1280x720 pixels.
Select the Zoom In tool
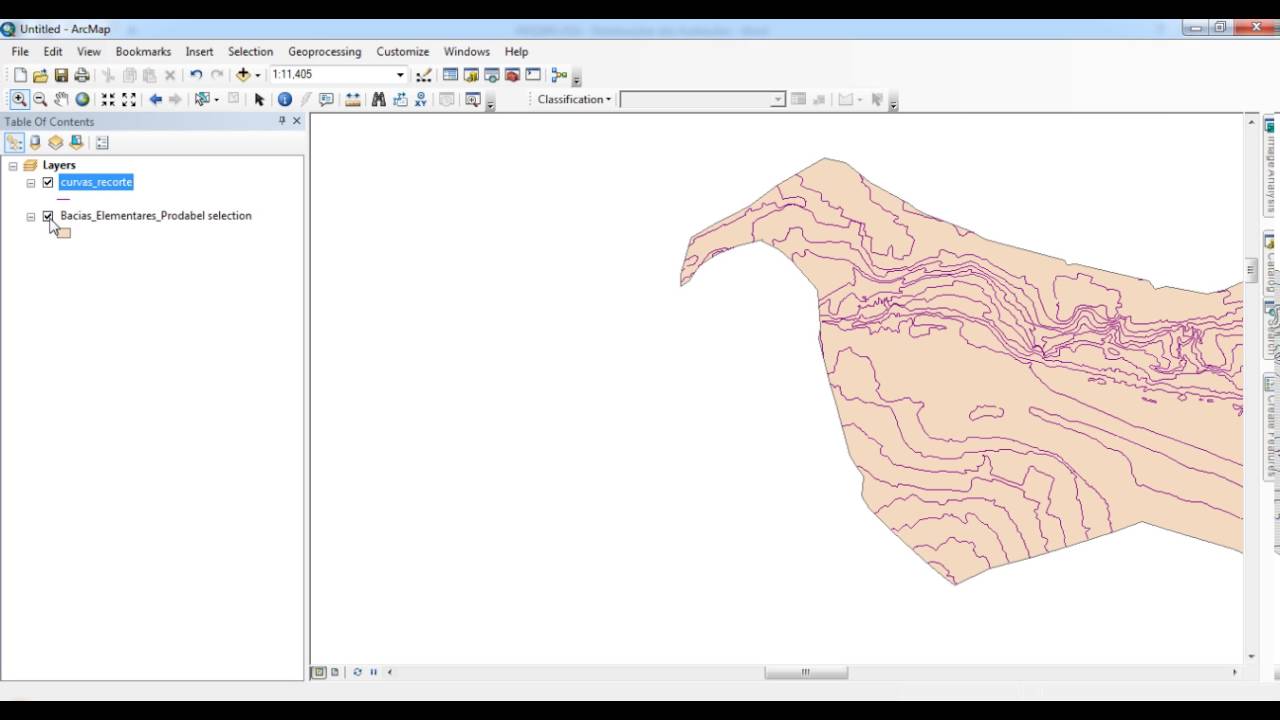(19, 99)
